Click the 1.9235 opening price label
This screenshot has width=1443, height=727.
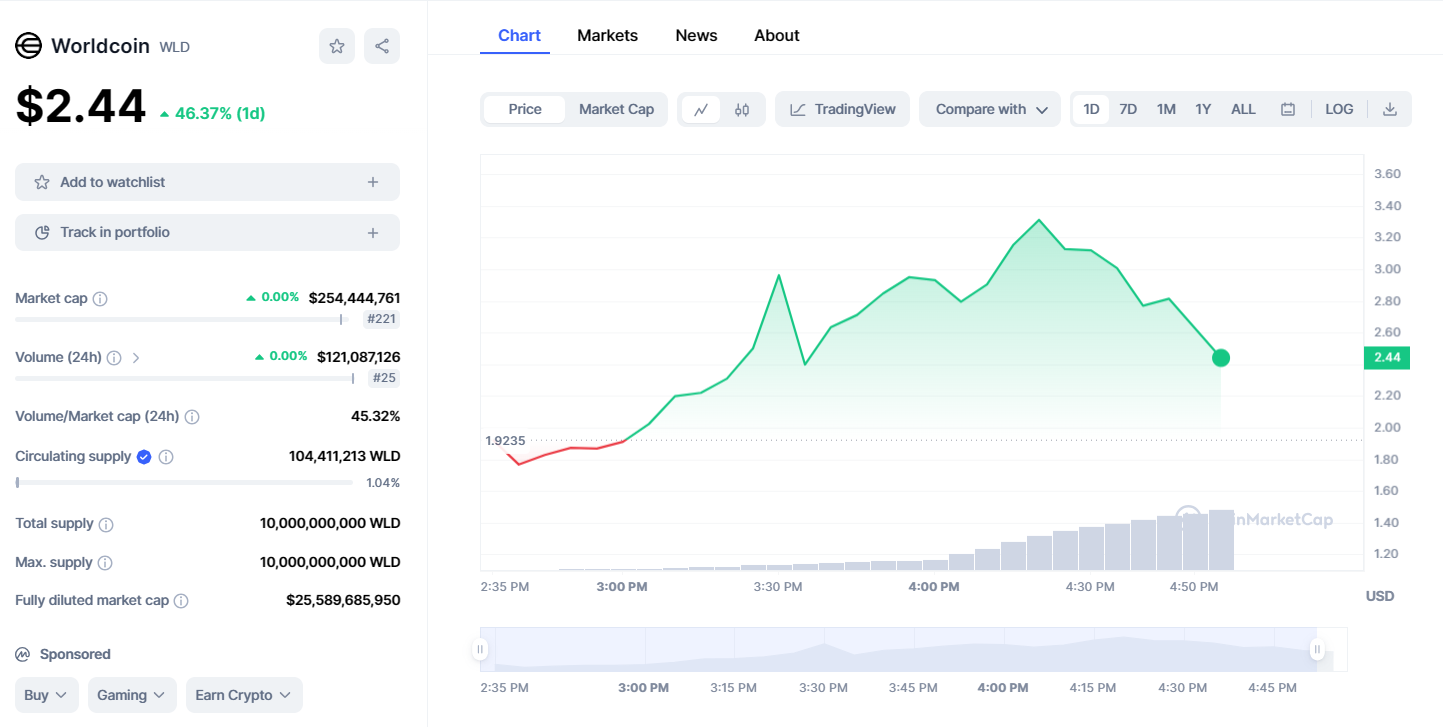pos(505,441)
